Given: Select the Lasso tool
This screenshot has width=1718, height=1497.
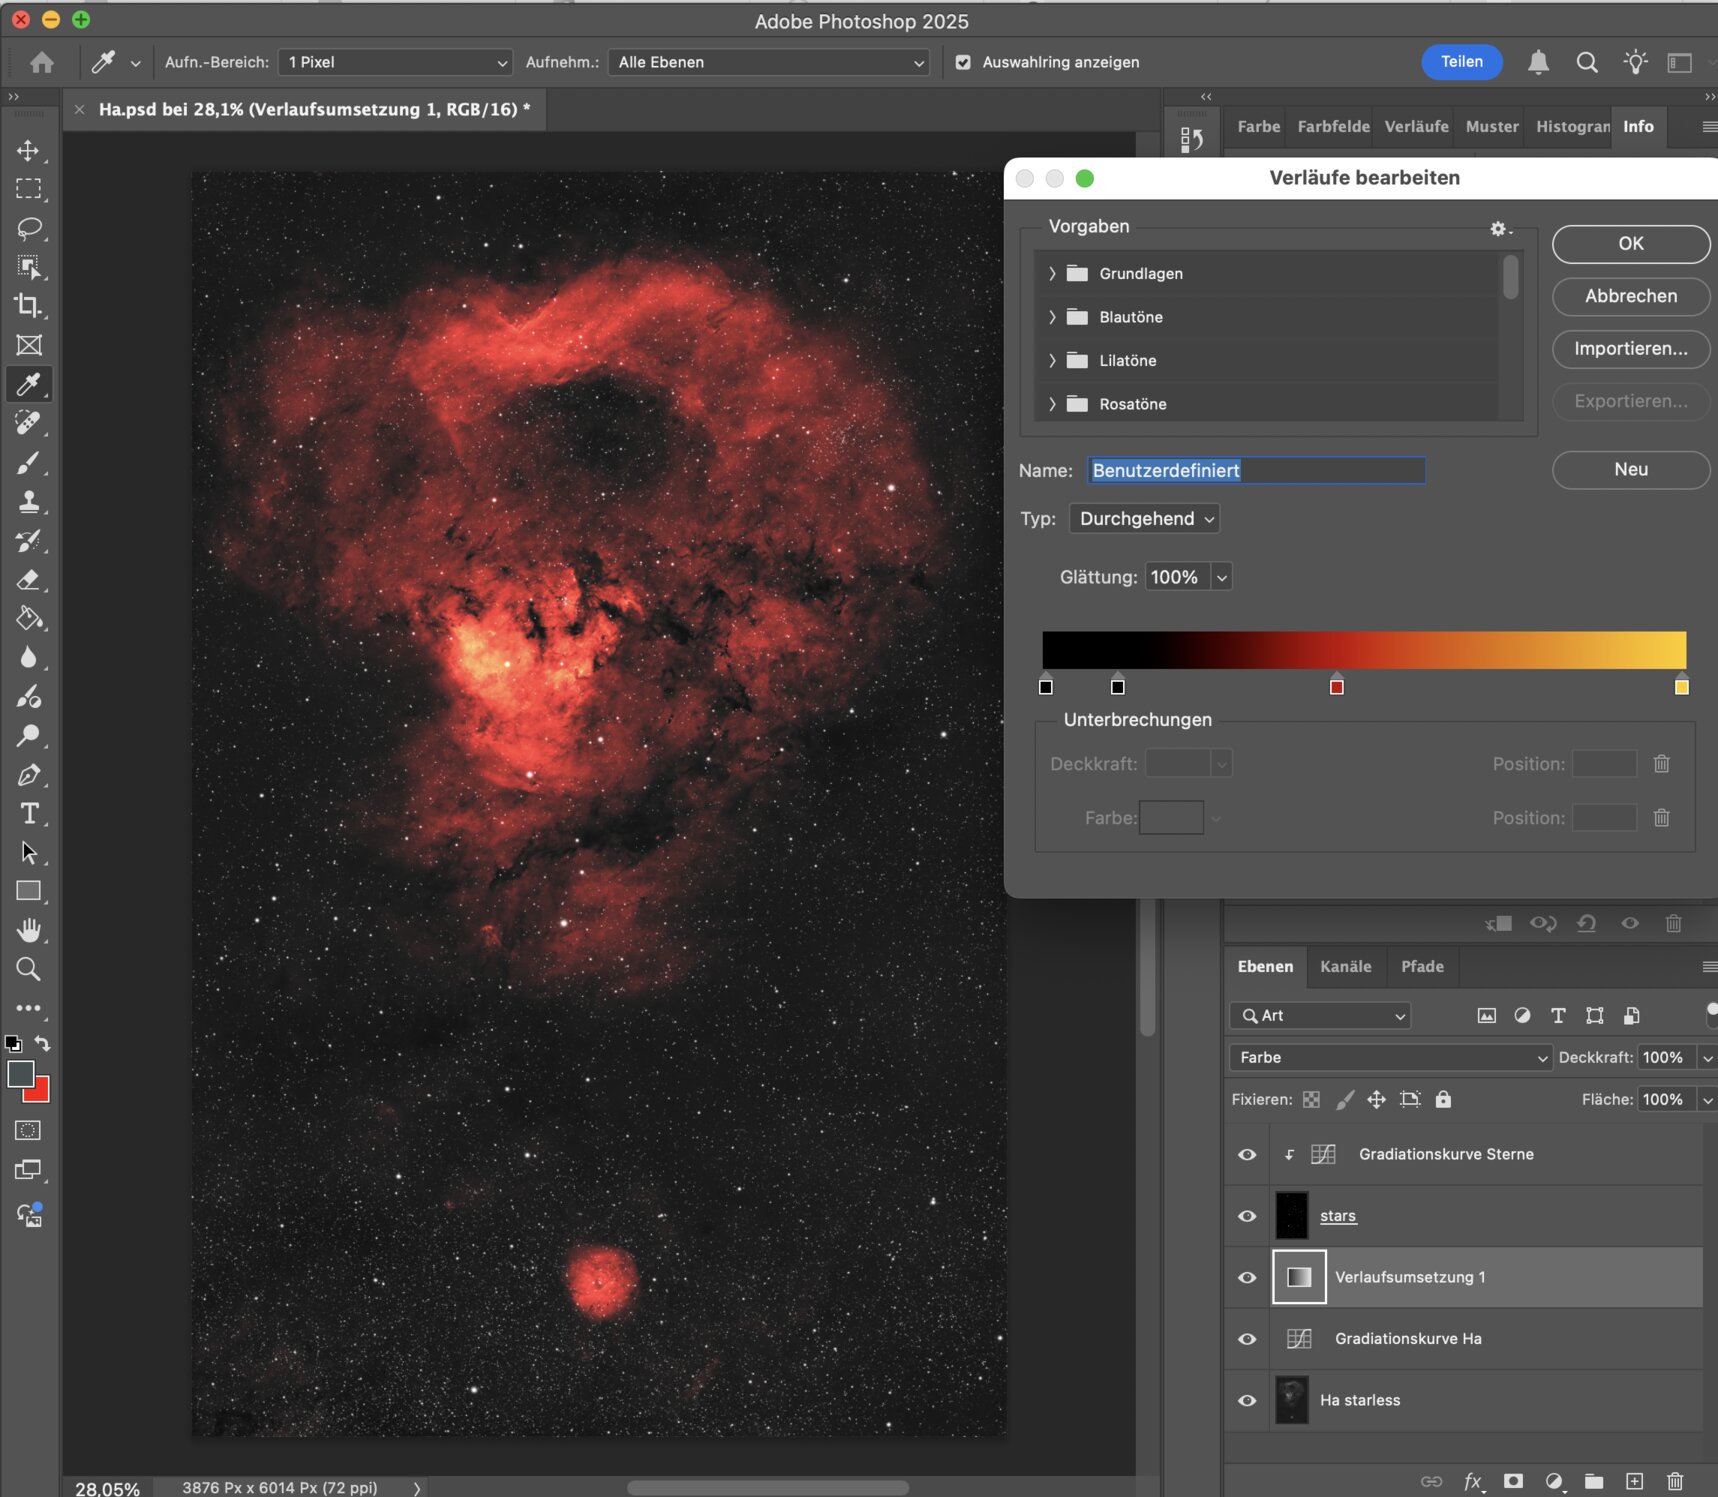Looking at the screenshot, I should click(28, 228).
